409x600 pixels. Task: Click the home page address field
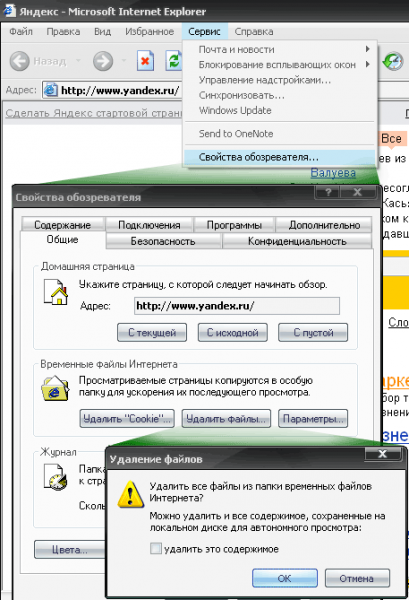tap(237, 306)
